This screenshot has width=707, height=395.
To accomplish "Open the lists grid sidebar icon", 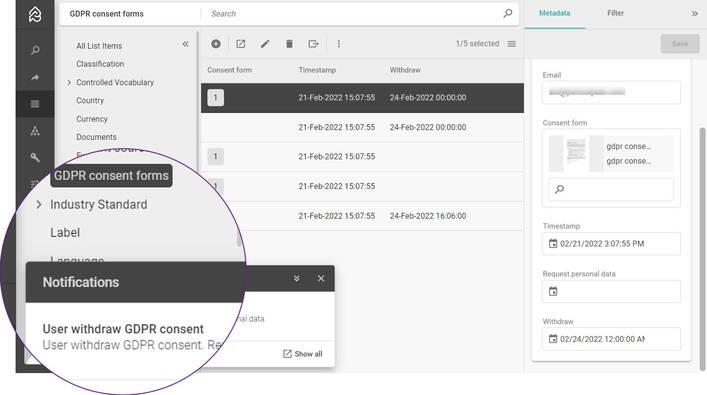I will 35,104.
